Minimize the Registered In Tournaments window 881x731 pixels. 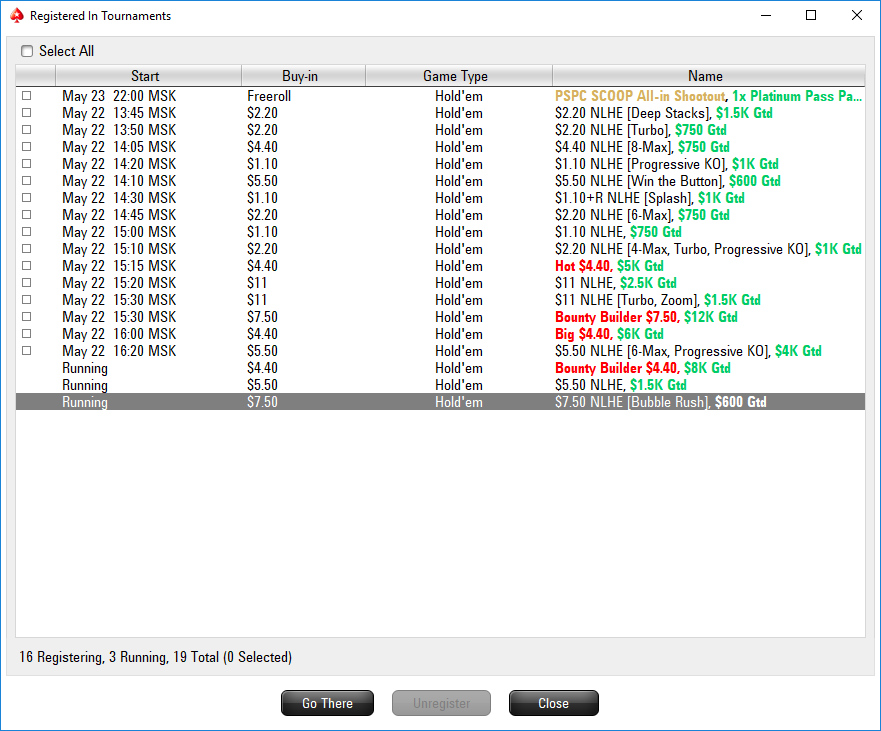coord(765,15)
